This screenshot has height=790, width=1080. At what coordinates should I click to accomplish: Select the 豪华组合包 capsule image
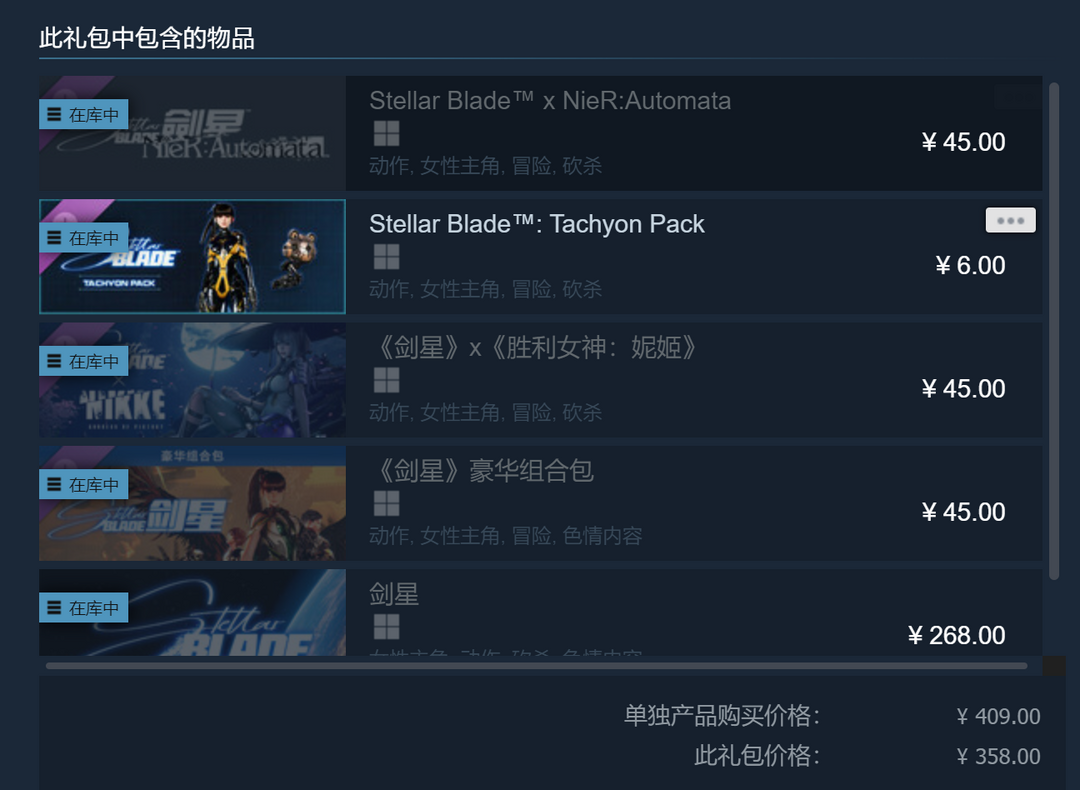[x=192, y=503]
